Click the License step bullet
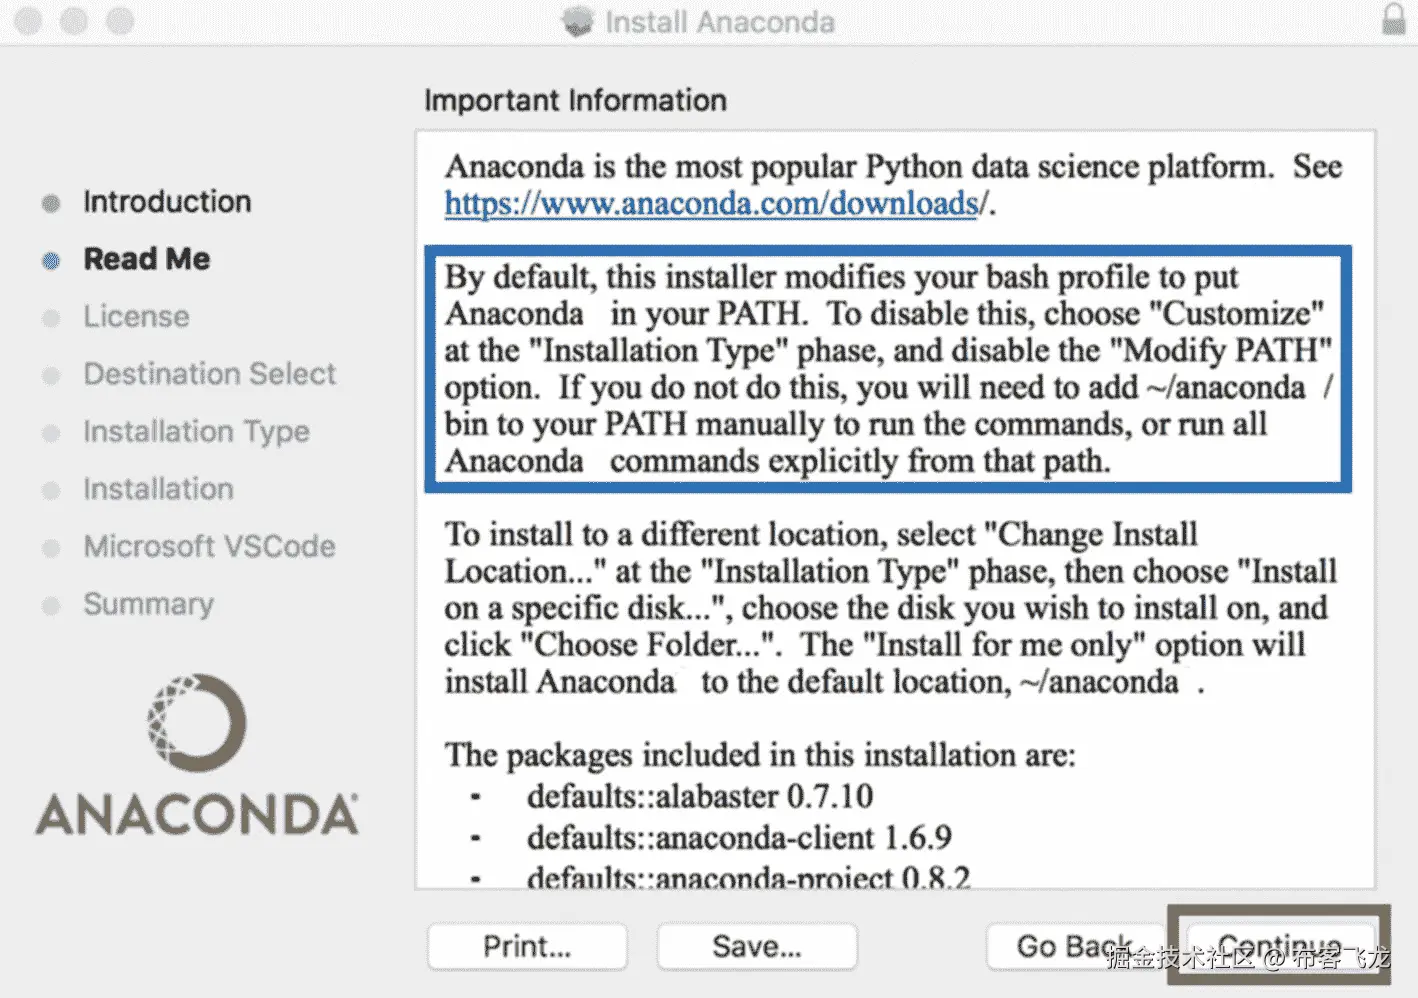 coord(51,318)
